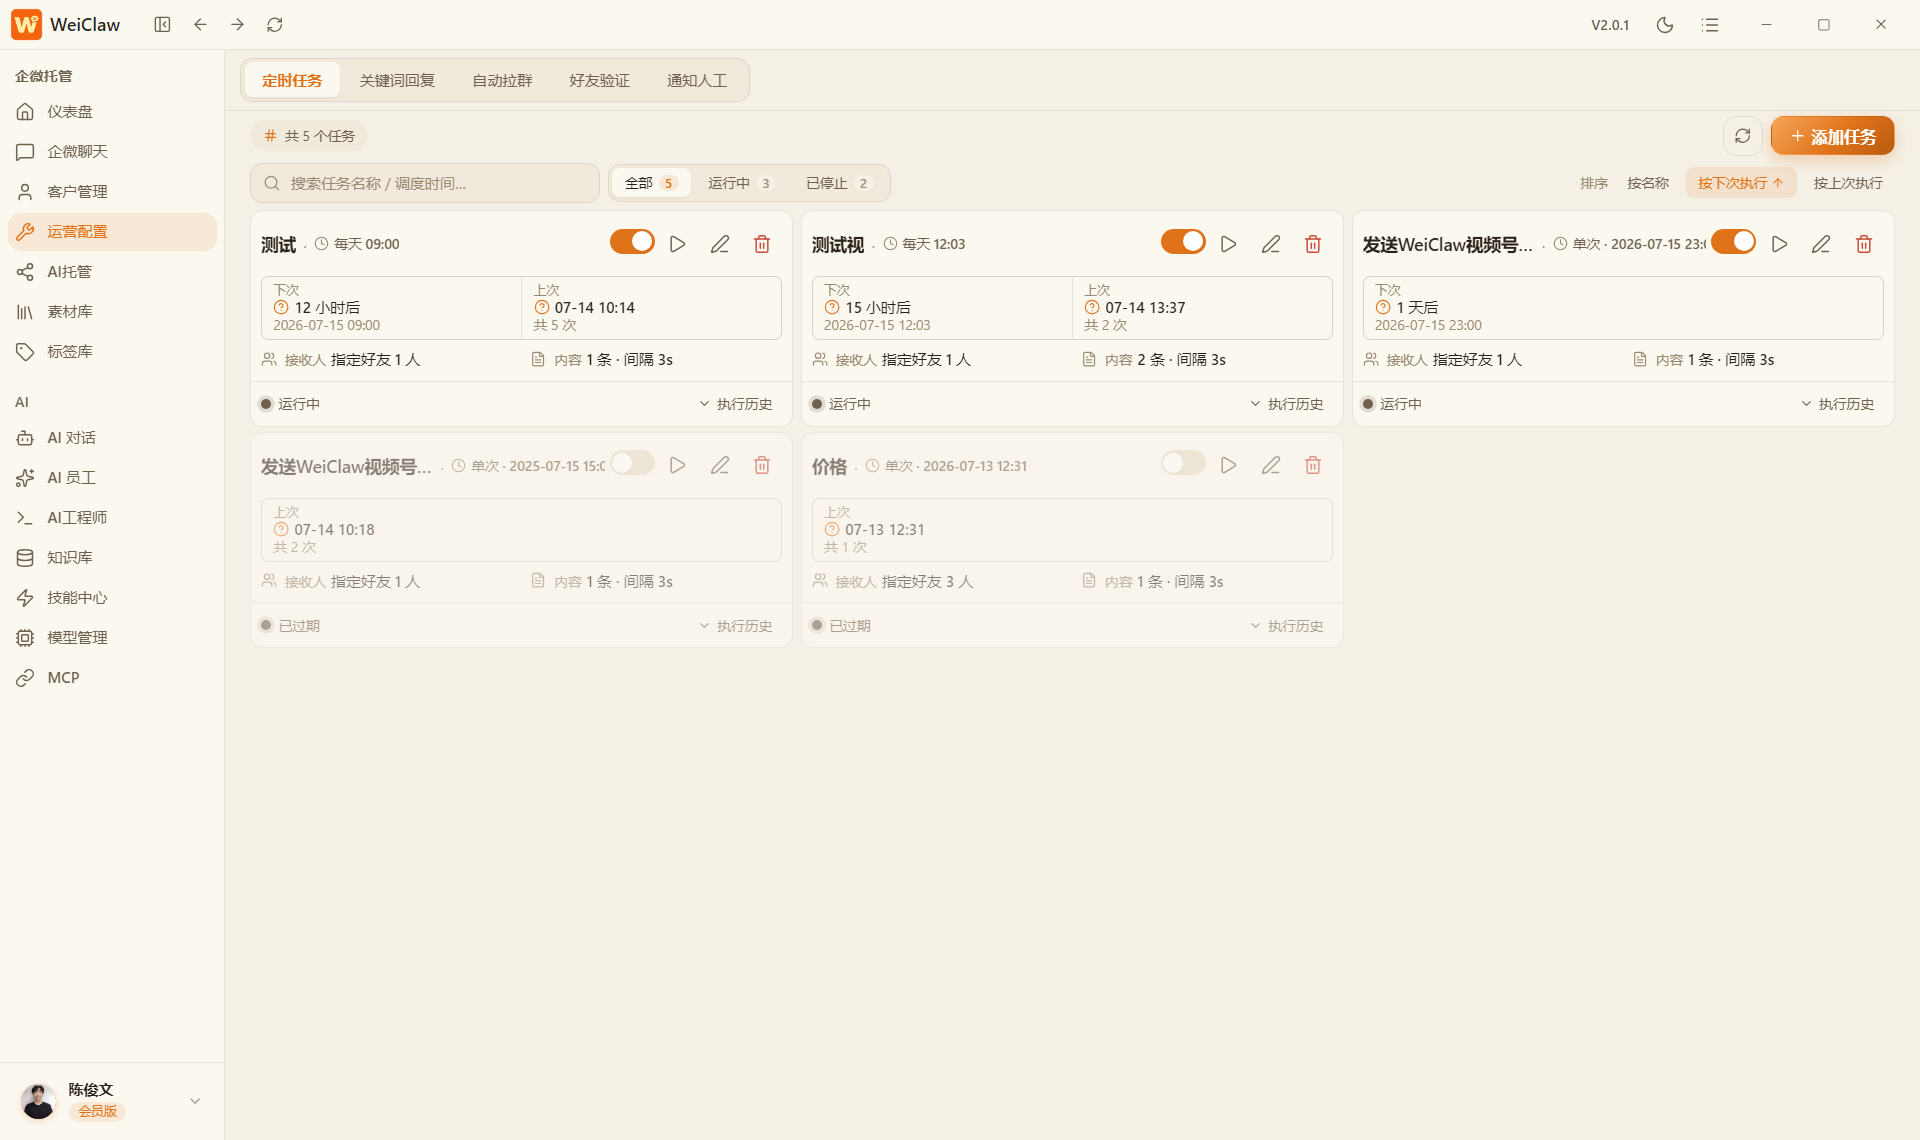1920x1140 pixels.
Task: Edit the 测试视 task
Action: 1271,244
